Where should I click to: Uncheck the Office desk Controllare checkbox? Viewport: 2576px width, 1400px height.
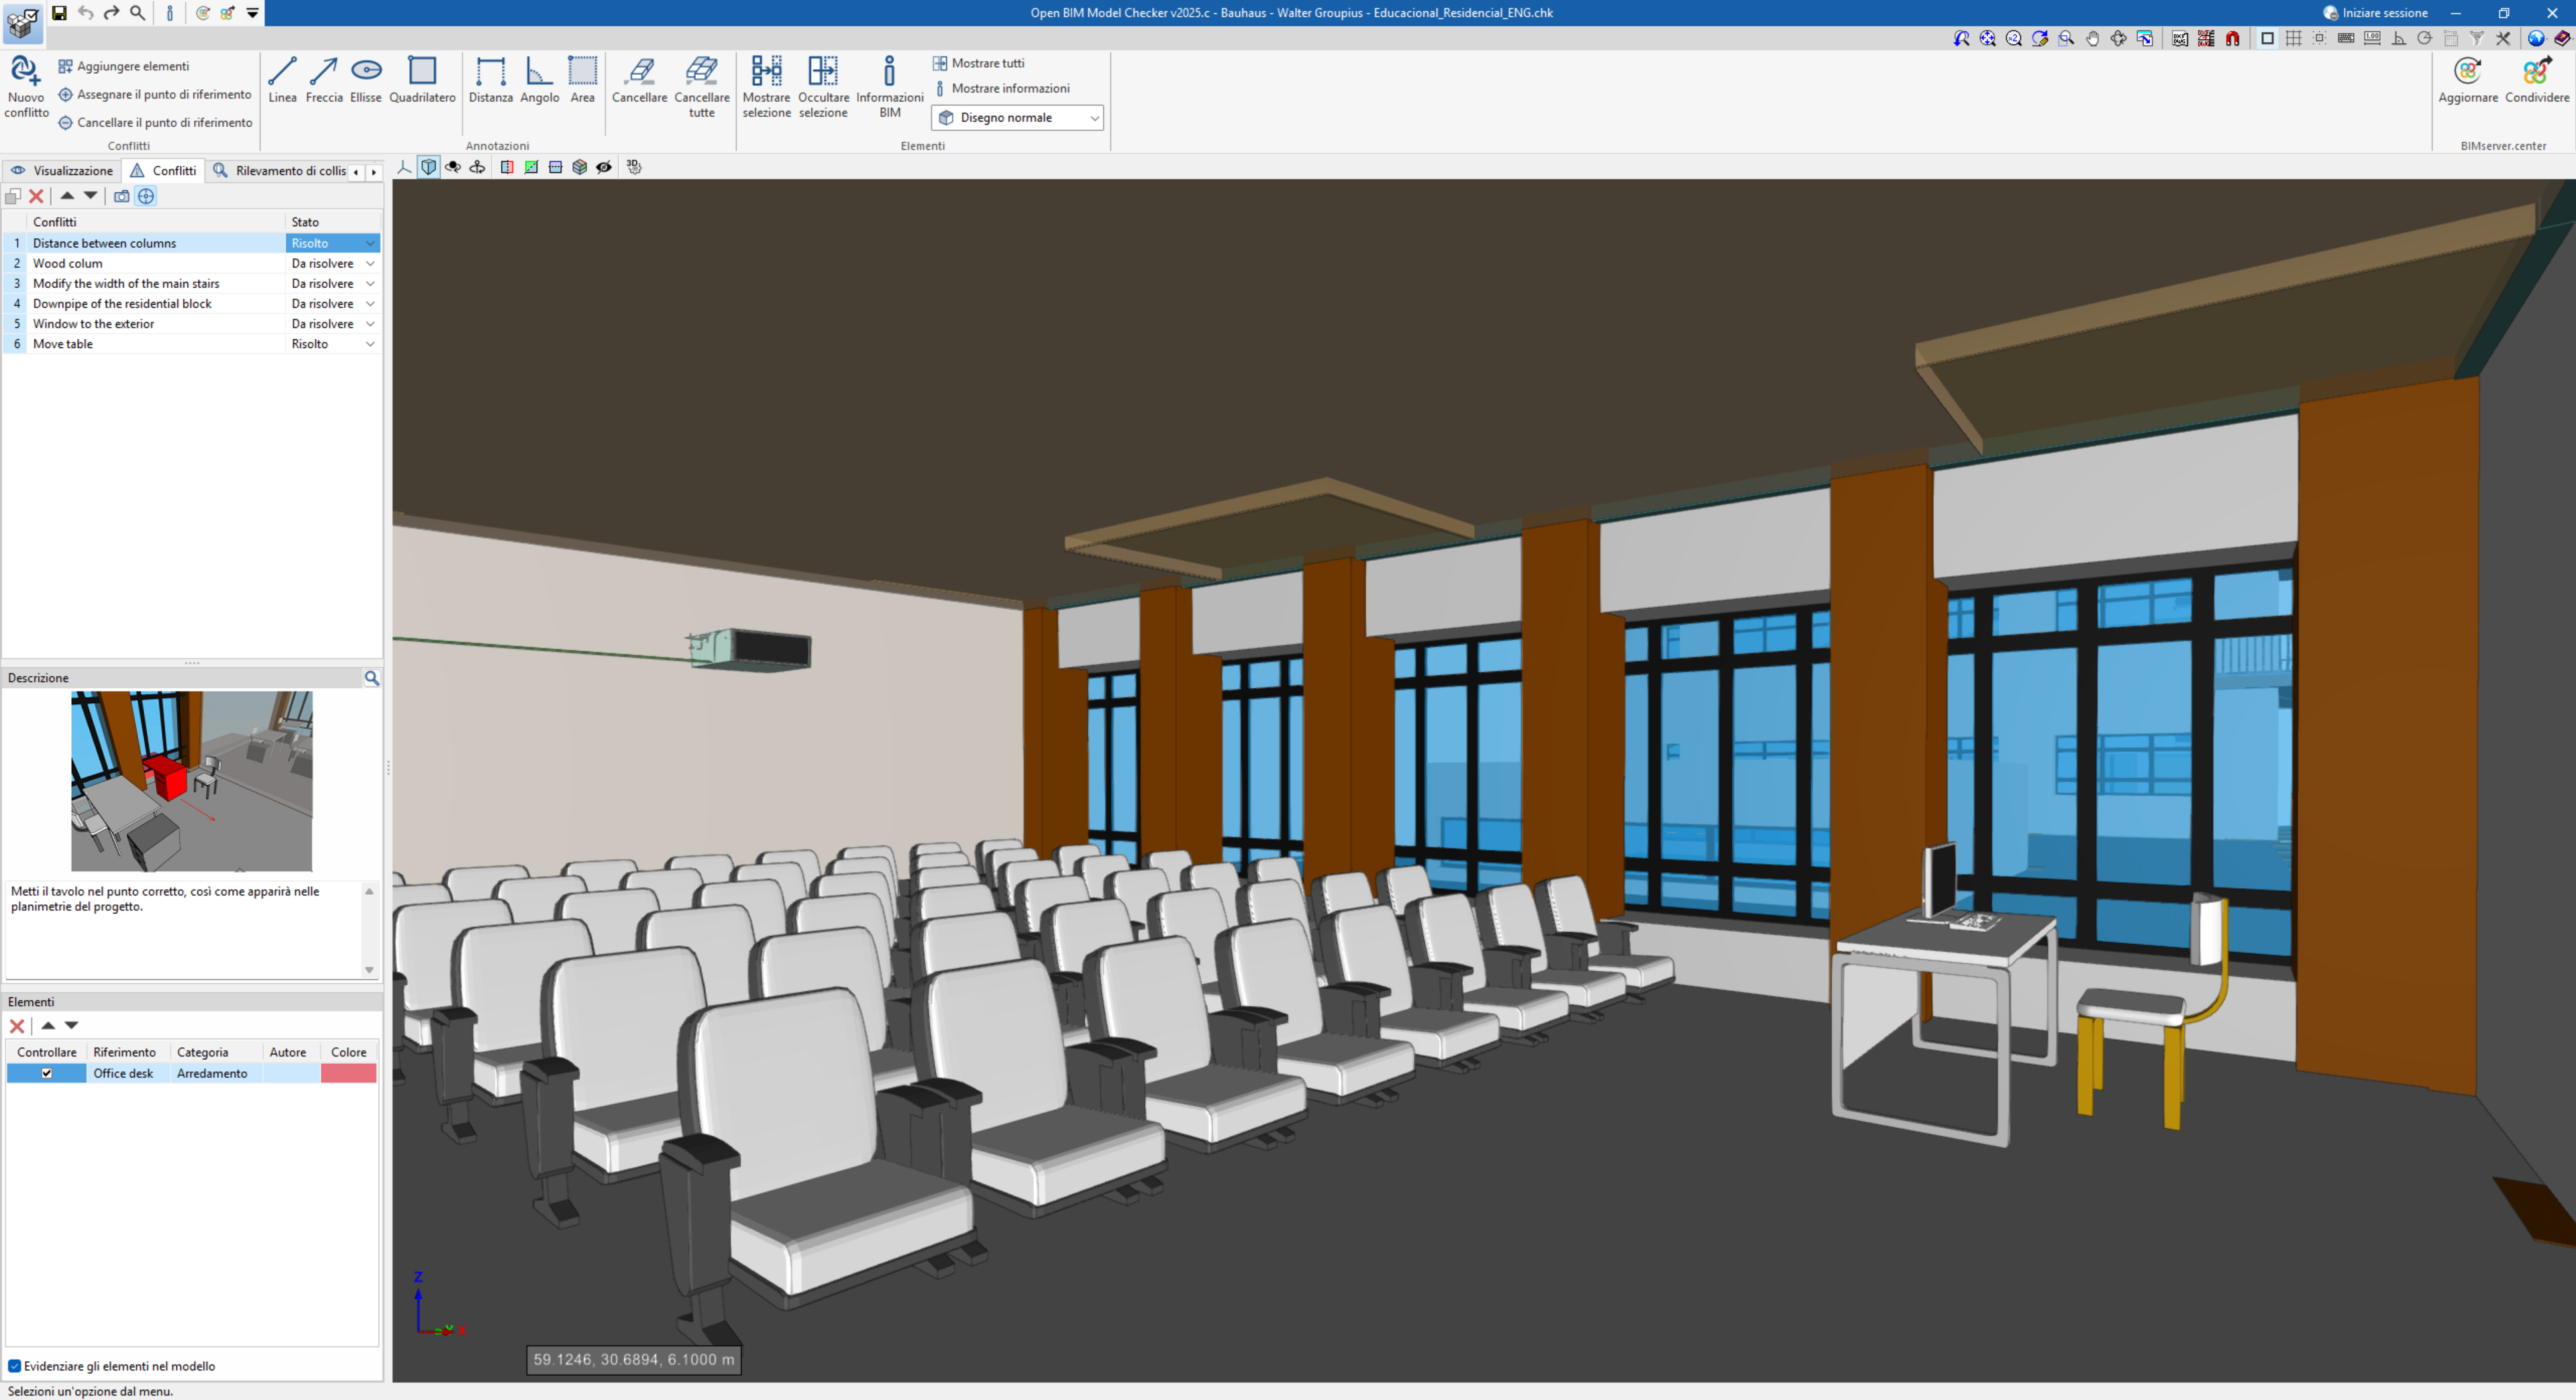[47, 1073]
